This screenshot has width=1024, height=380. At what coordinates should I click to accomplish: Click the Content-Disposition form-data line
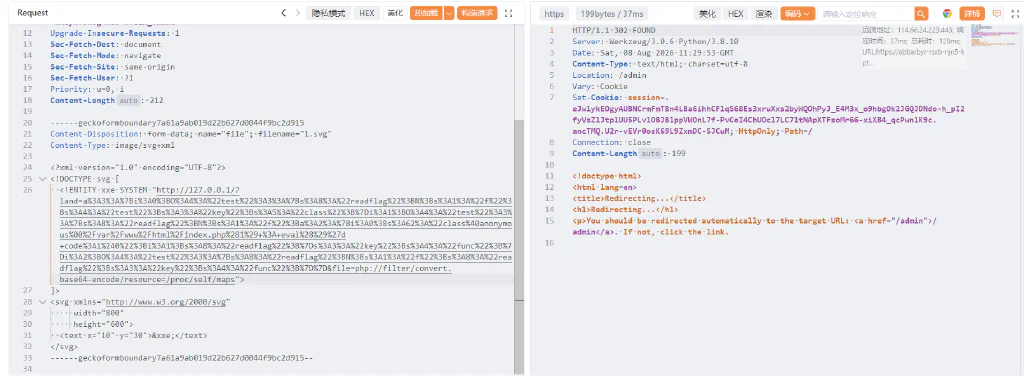point(191,134)
